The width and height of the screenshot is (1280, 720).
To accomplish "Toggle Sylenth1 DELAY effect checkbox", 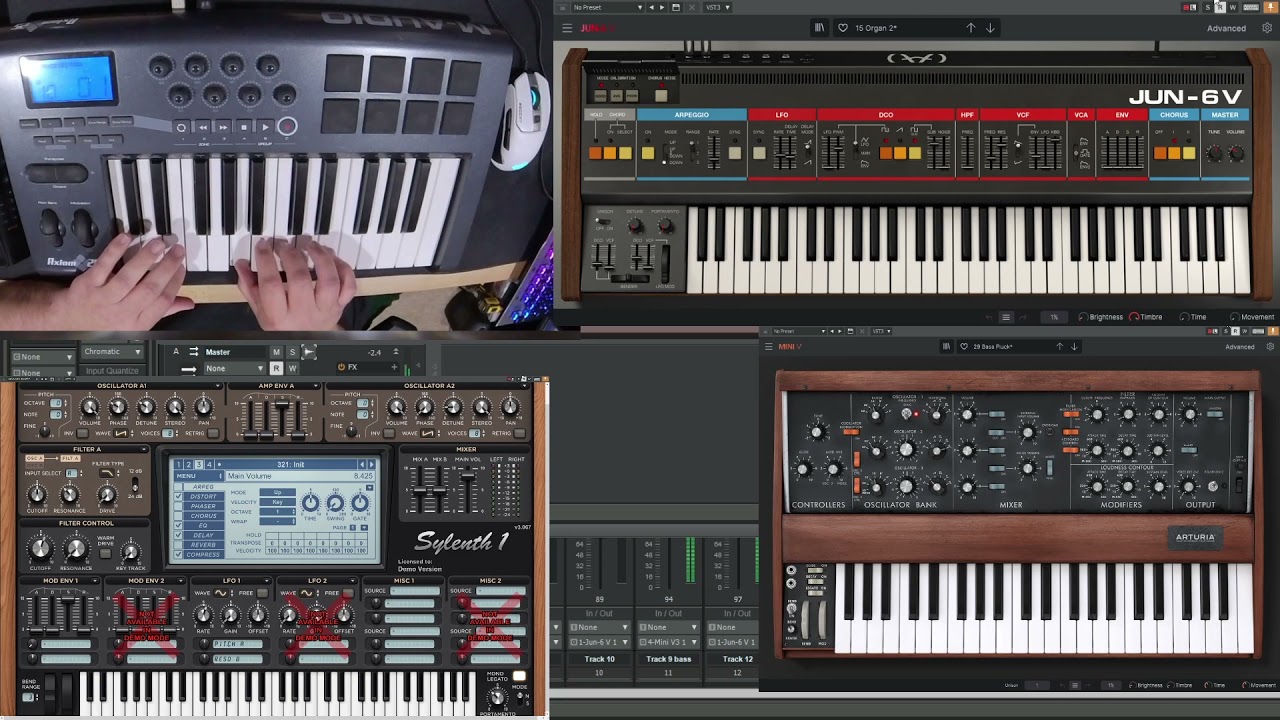I will [179, 535].
